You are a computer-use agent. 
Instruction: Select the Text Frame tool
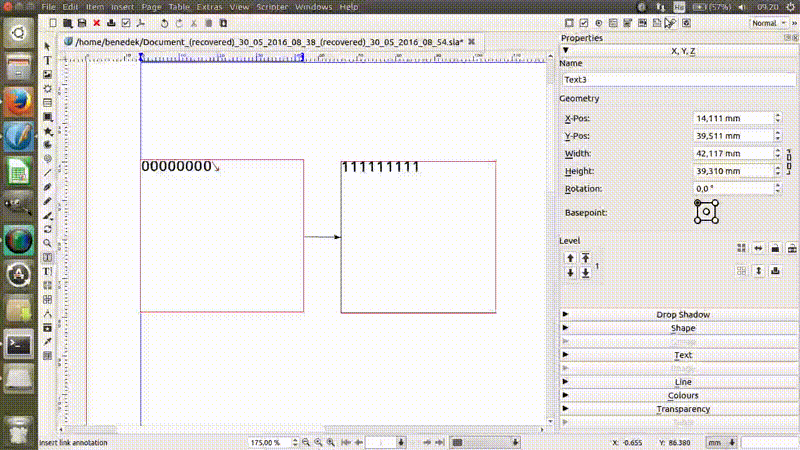pyautogui.click(x=48, y=60)
